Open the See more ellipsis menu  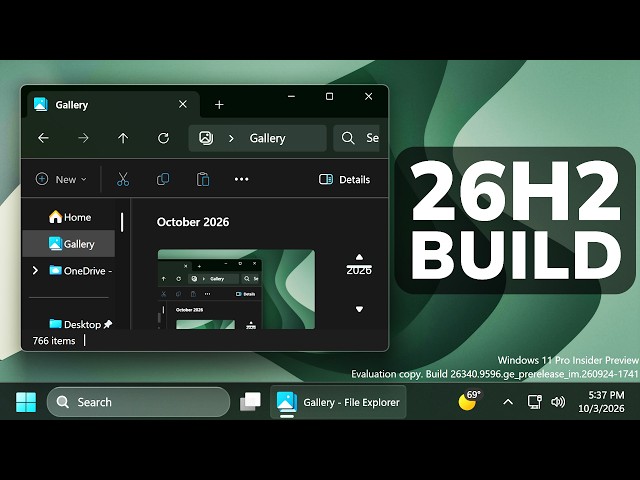click(242, 179)
